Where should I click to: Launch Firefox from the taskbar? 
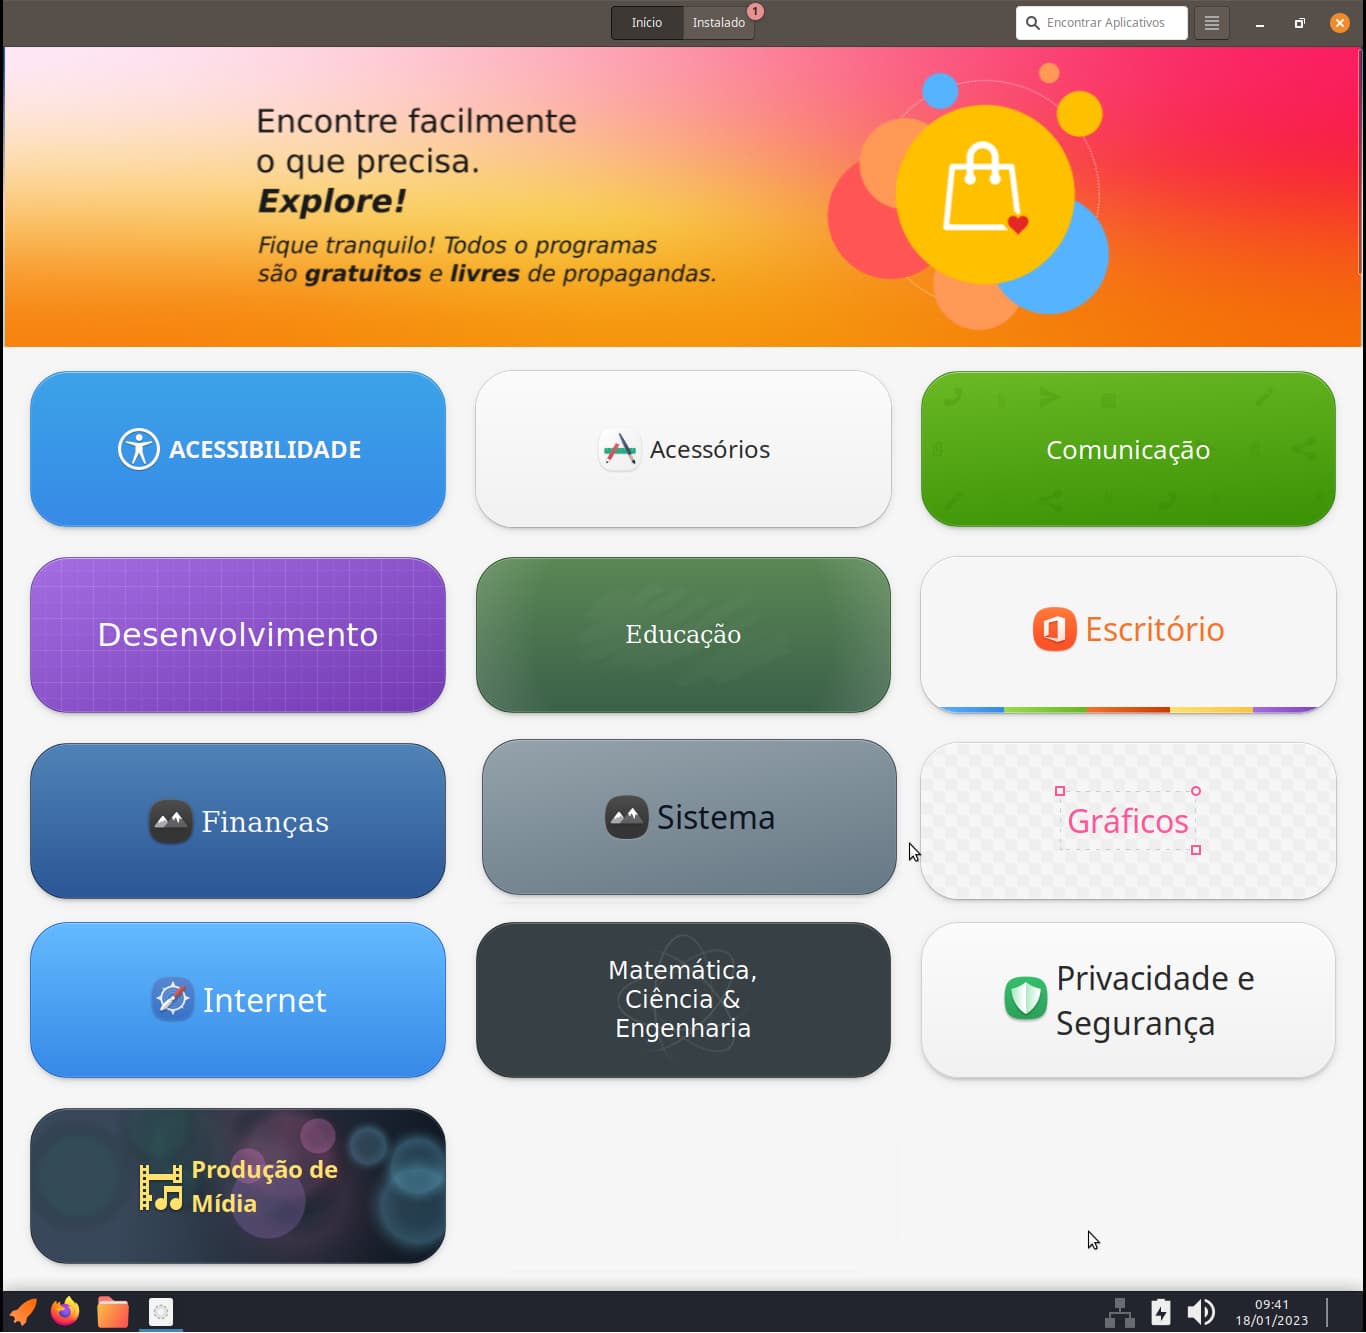pyautogui.click(x=65, y=1311)
